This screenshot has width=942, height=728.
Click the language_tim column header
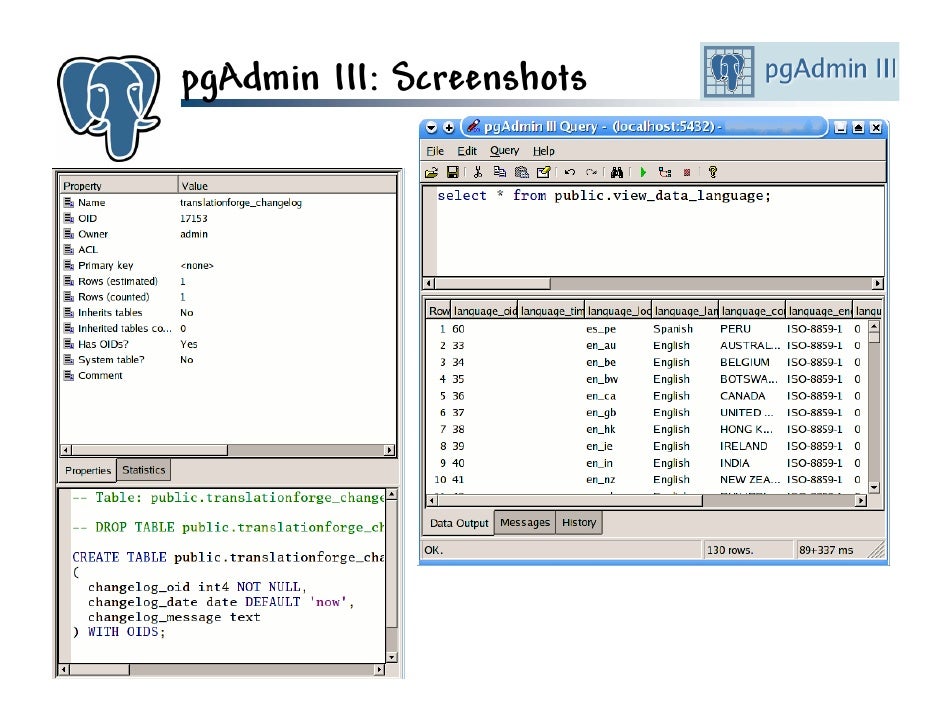tap(552, 311)
